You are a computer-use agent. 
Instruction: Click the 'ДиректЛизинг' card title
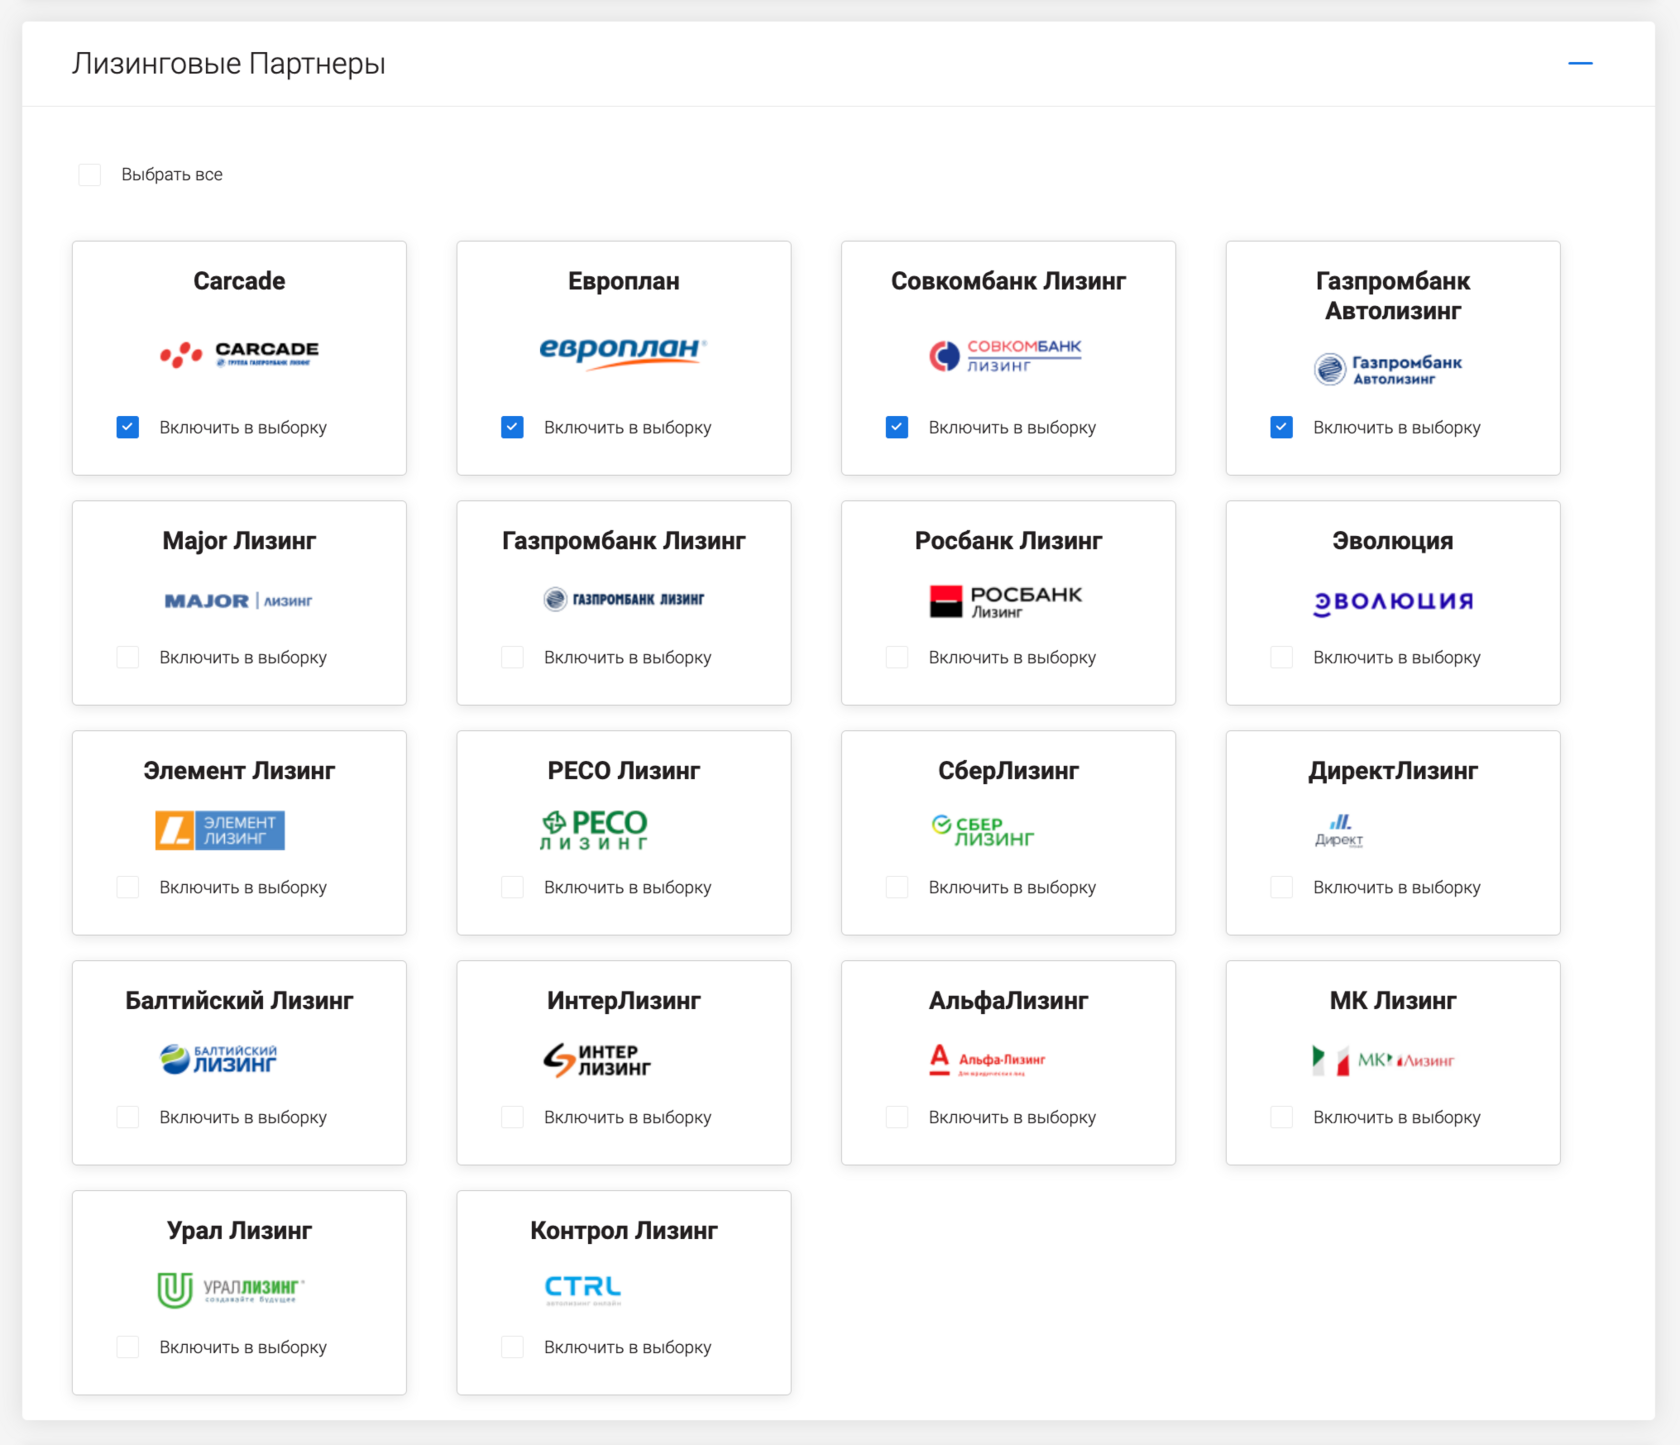point(1393,771)
